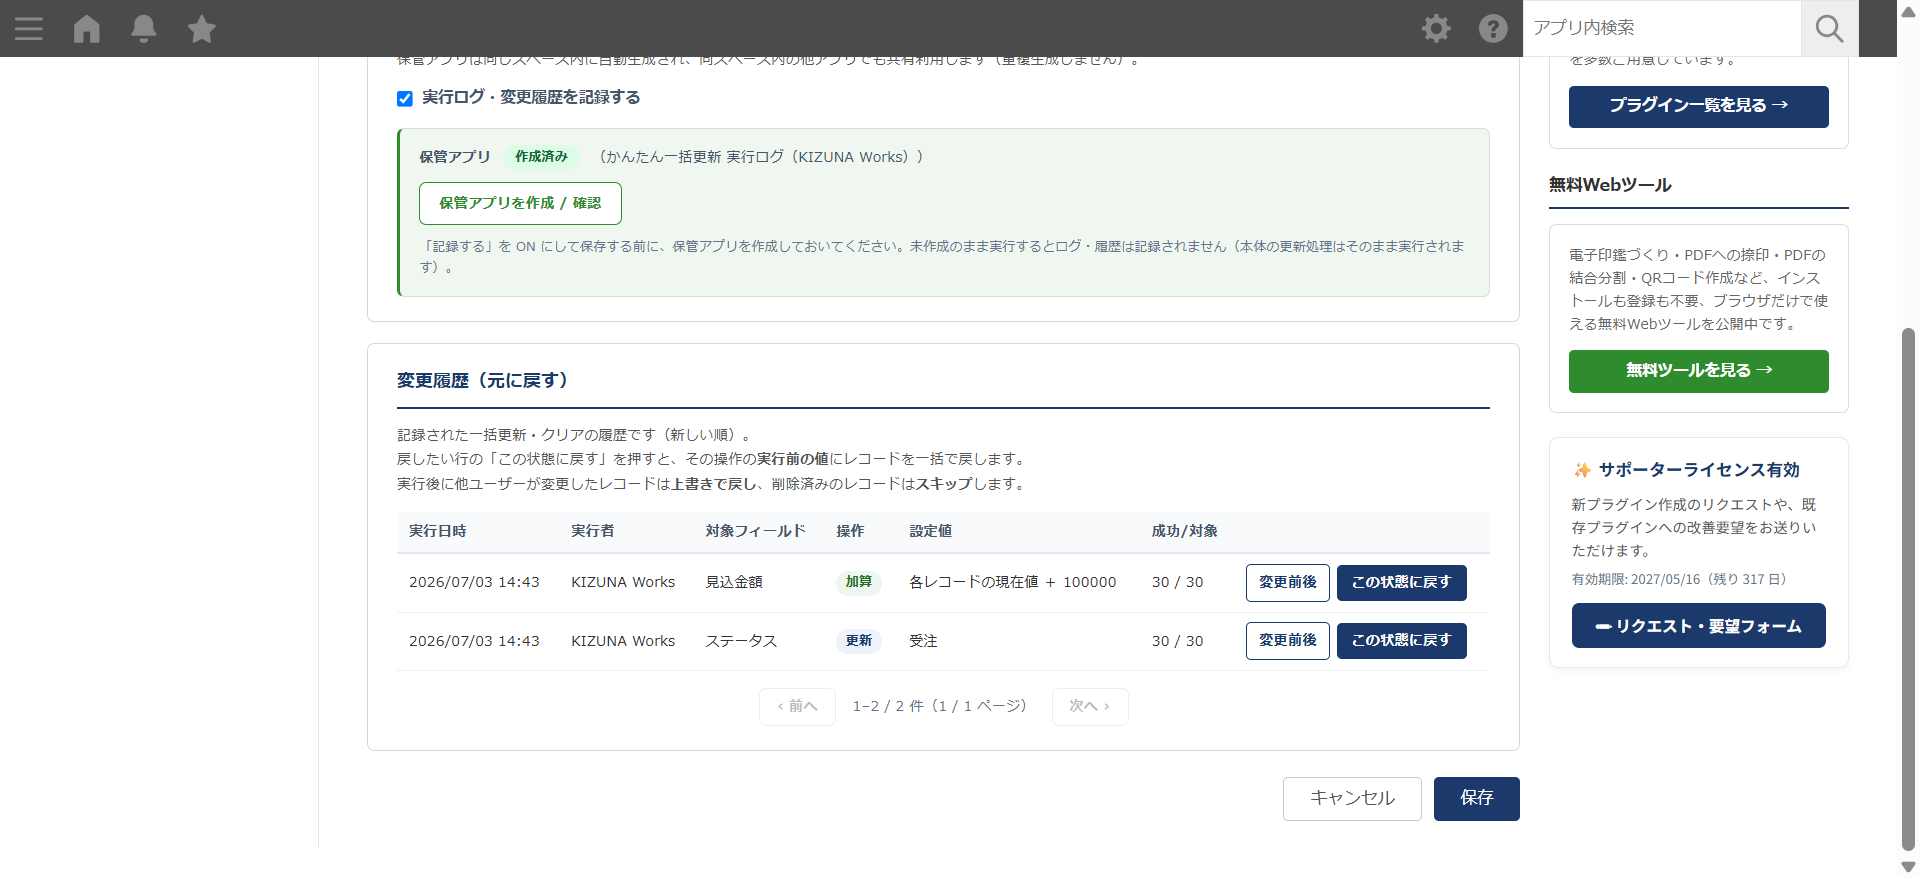The image size is (1920, 878).
Task: Click the キャンセル button
Action: tap(1352, 798)
